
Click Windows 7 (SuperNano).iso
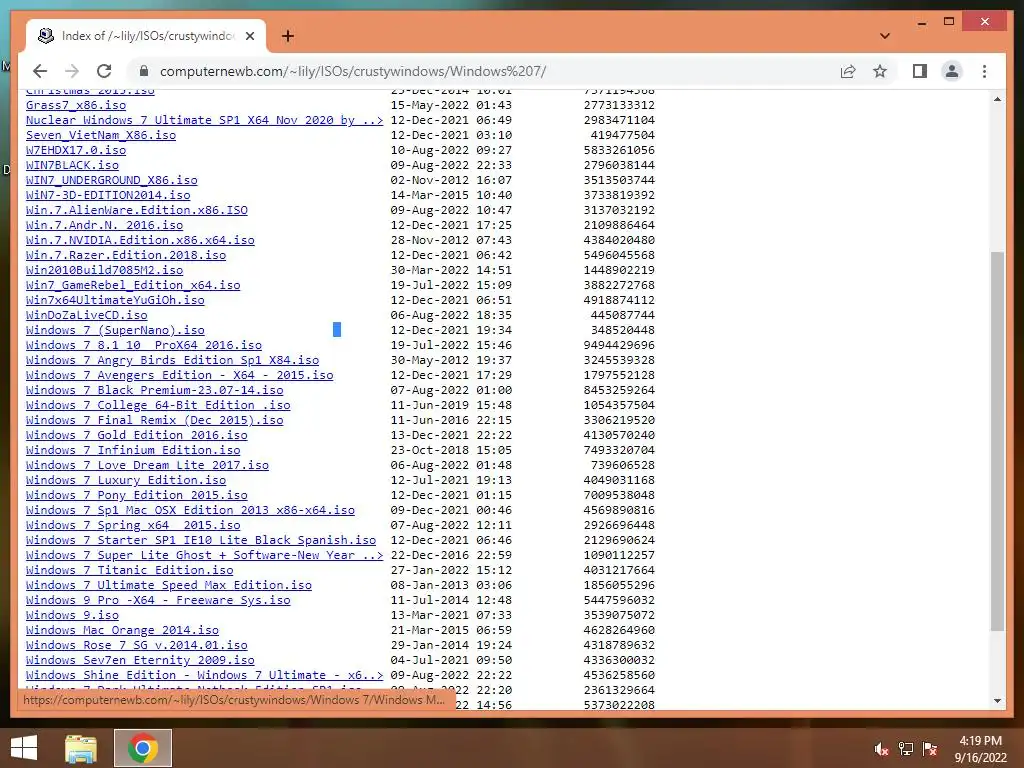point(115,330)
